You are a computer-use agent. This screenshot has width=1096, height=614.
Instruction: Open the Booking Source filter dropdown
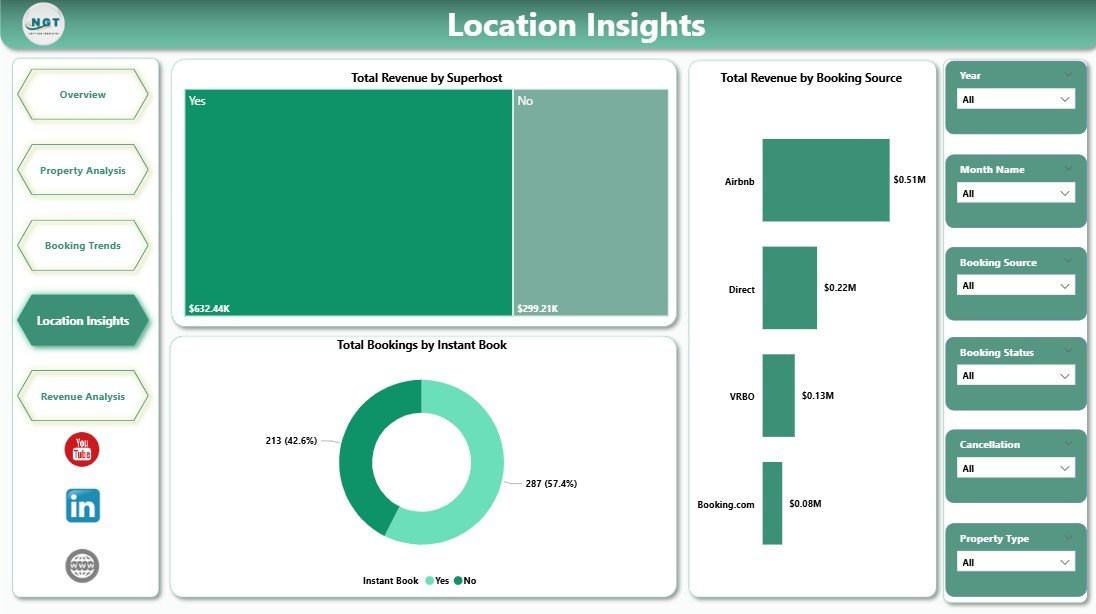click(x=1015, y=286)
